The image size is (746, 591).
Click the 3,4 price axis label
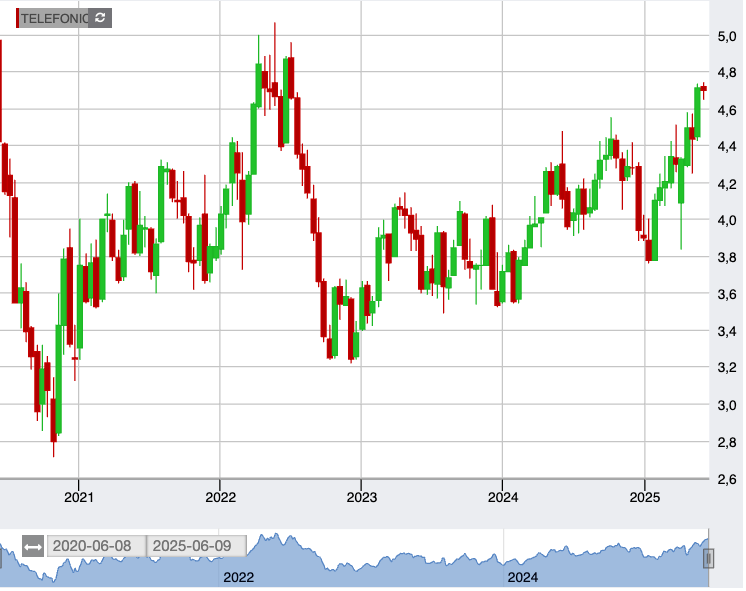[x=726, y=331]
